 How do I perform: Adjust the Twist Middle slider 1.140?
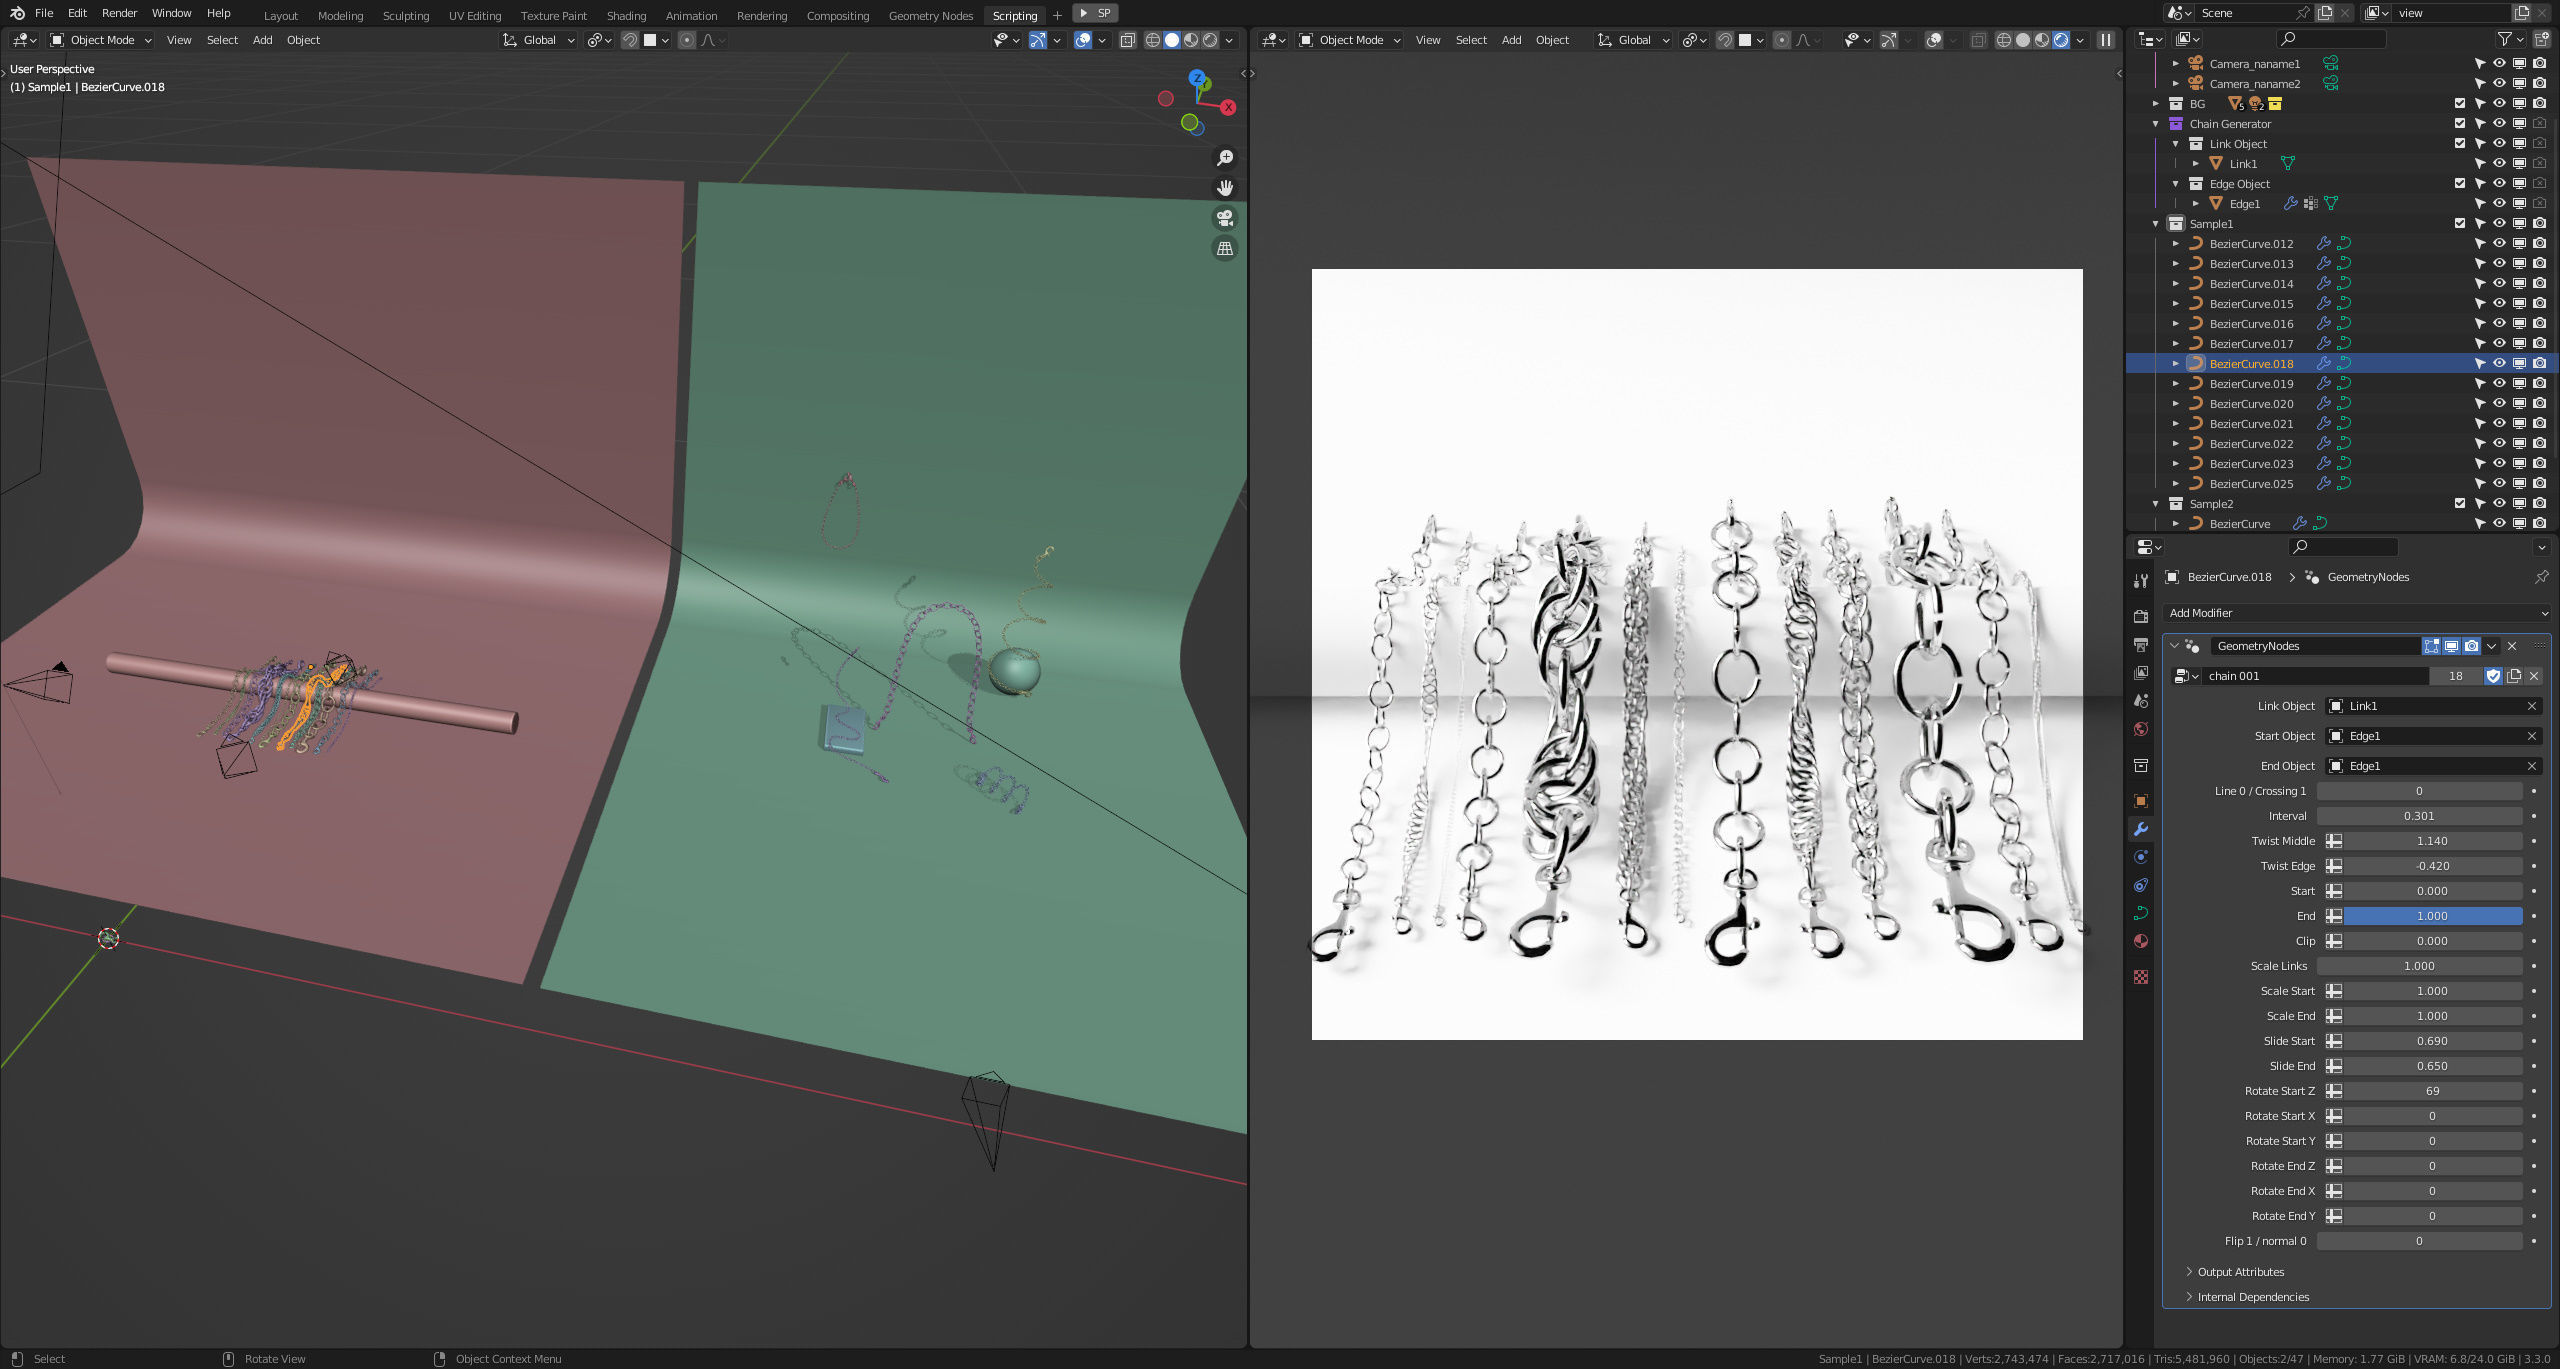[x=2432, y=841]
